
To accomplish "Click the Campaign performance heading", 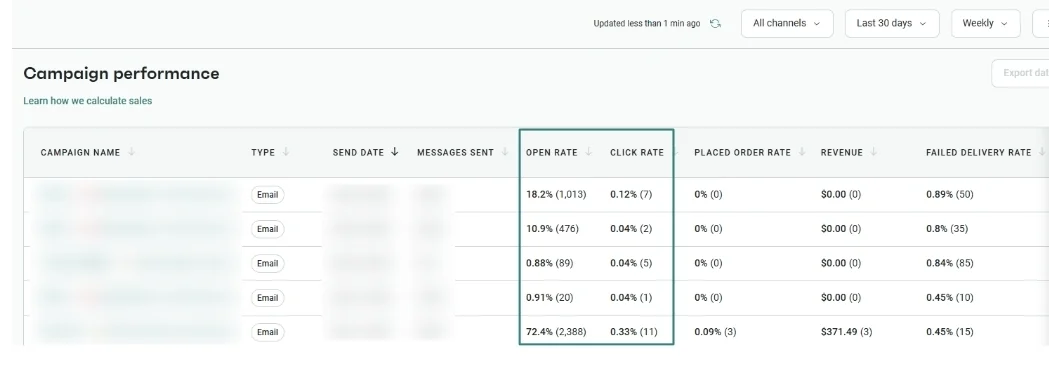I will pyautogui.click(x=121, y=74).
